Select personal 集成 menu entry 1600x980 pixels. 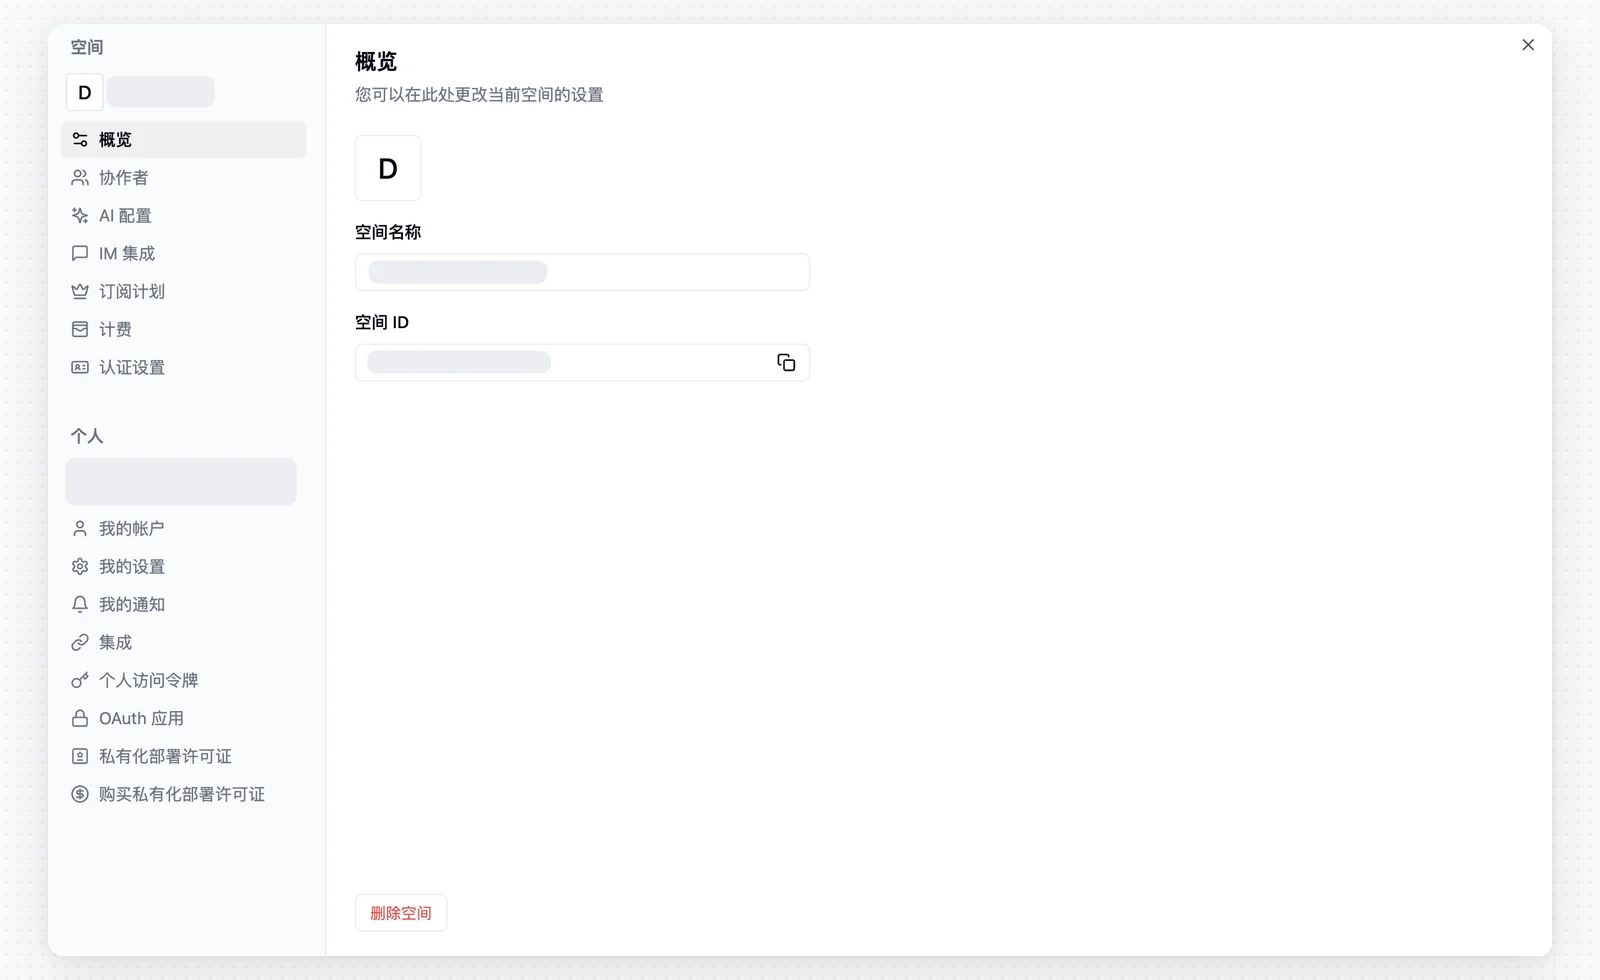(x=184, y=643)
